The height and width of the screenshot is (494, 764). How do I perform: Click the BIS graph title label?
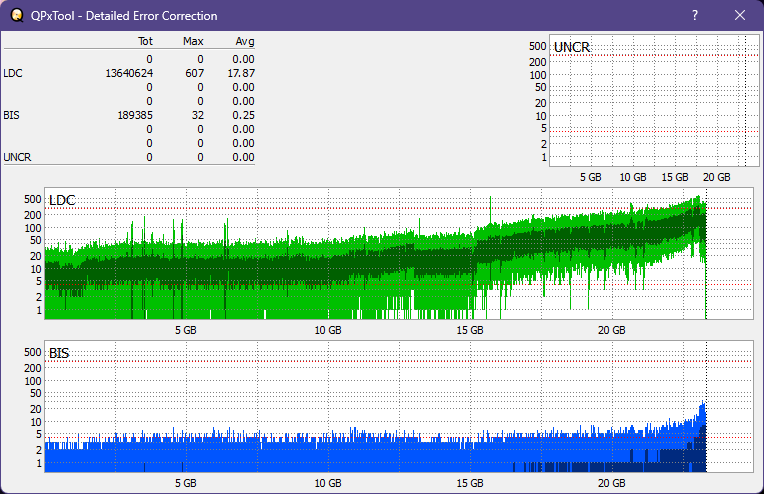point(59,353)
